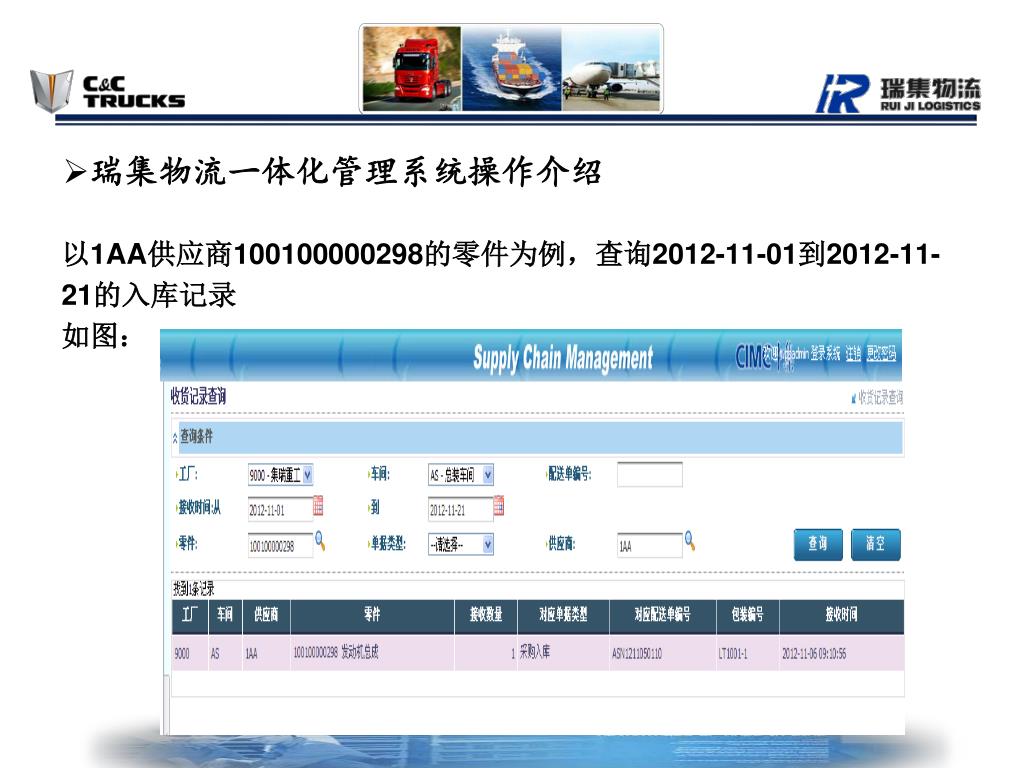Viewport: 1024px width, 768px height.
Task: Click magnifier lookup icon beside supplier 1AA field
Action: point(690,541)
